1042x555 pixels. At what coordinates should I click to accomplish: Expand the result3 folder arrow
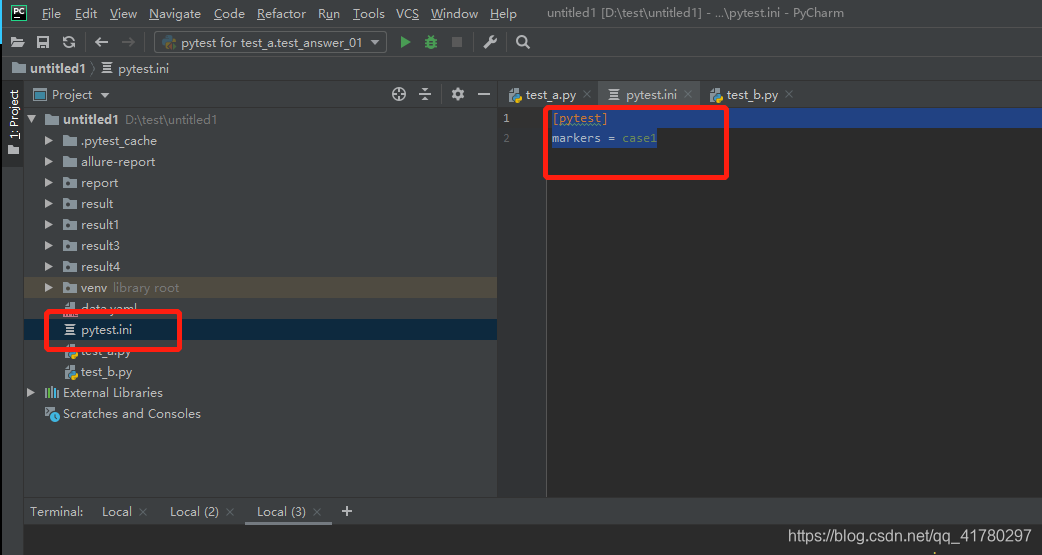click(x=49, y=246)
